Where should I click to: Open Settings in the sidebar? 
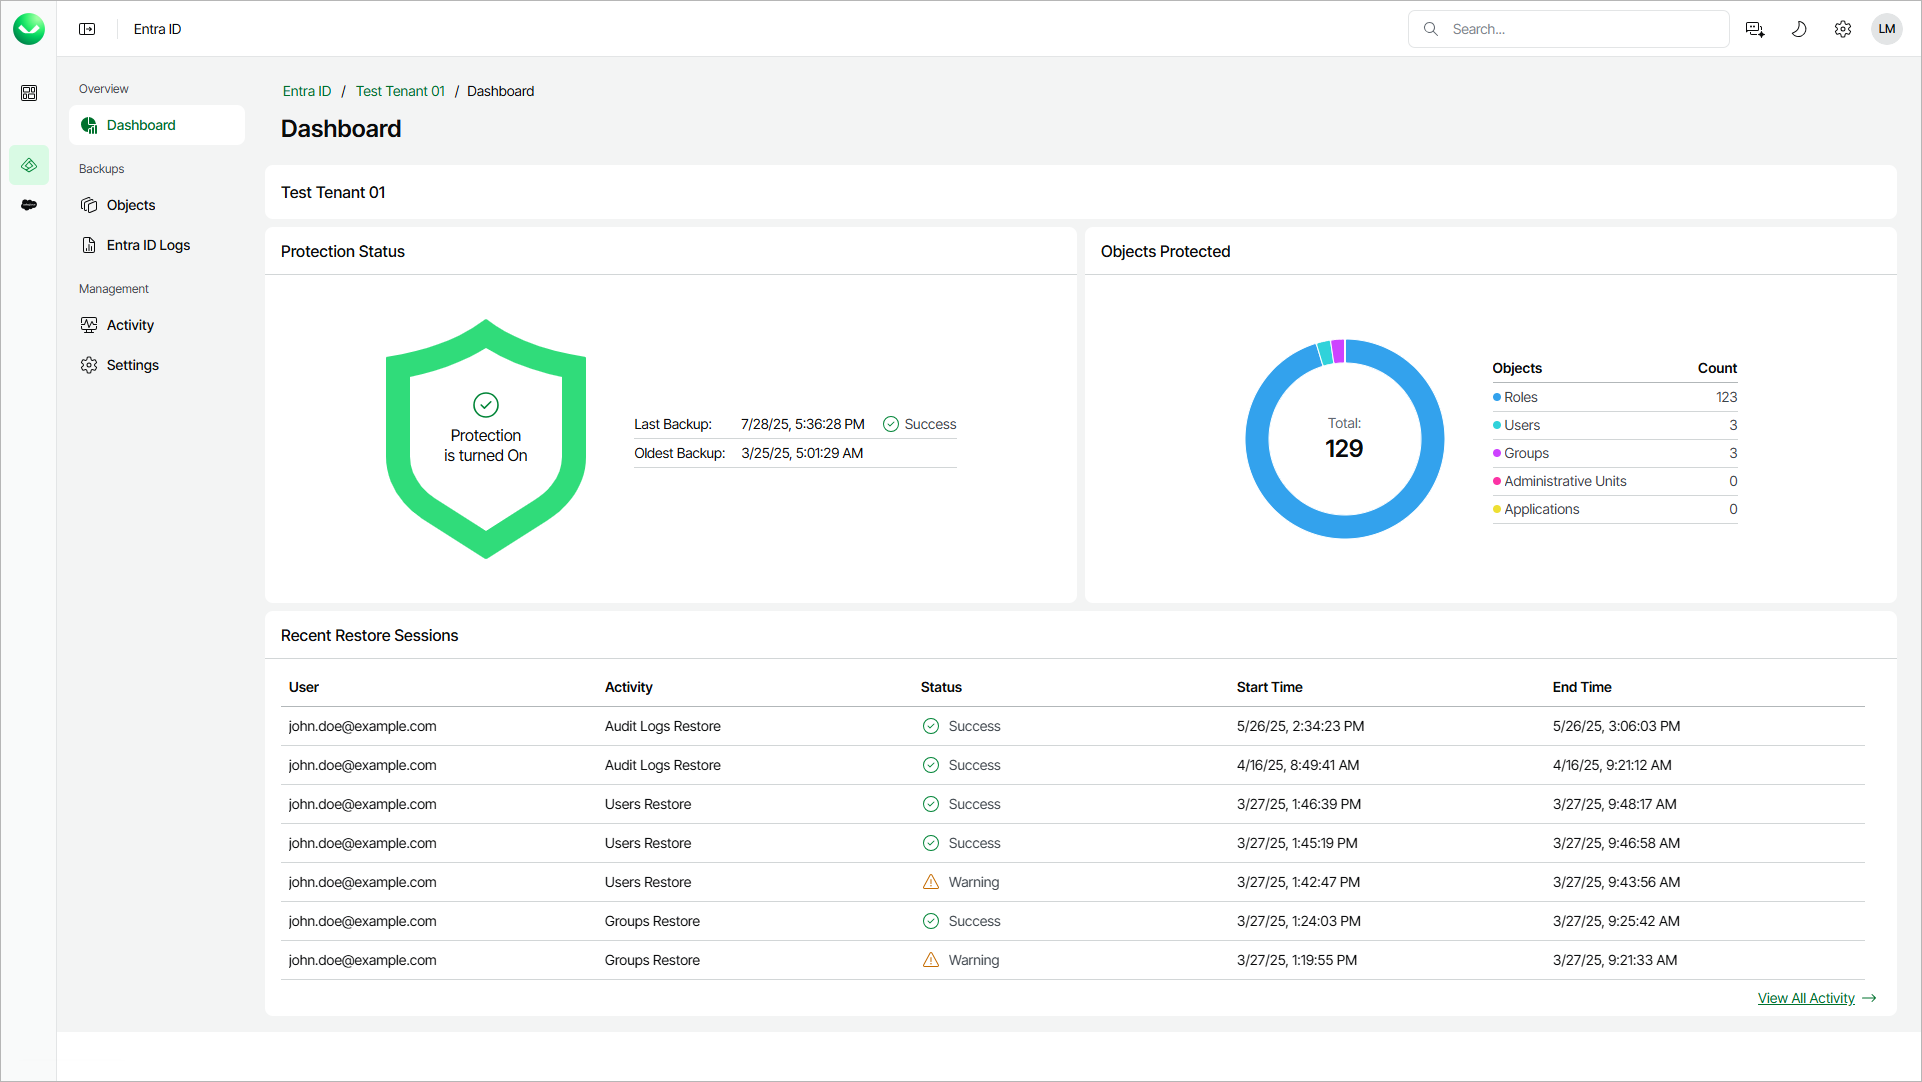click(x=132, y=365)
